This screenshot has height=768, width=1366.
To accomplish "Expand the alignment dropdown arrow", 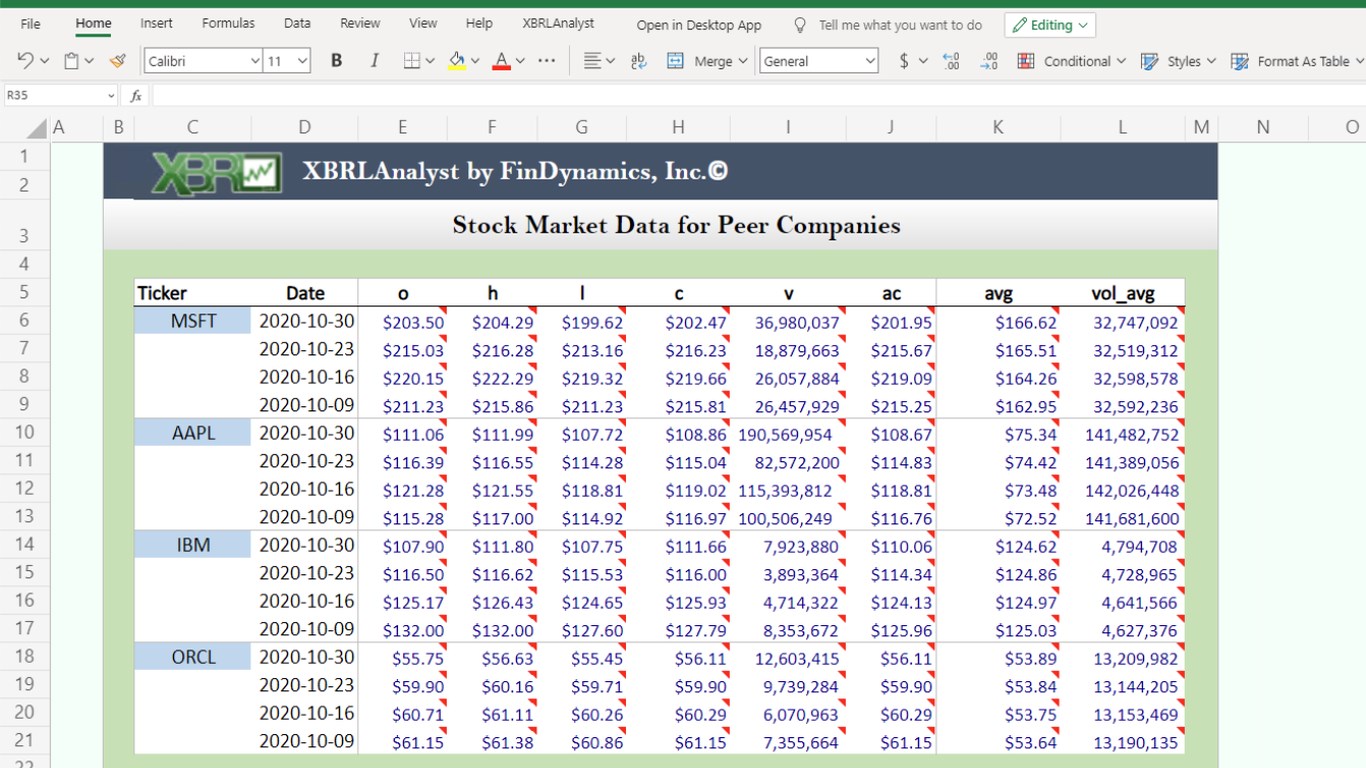I will point(610,61).
